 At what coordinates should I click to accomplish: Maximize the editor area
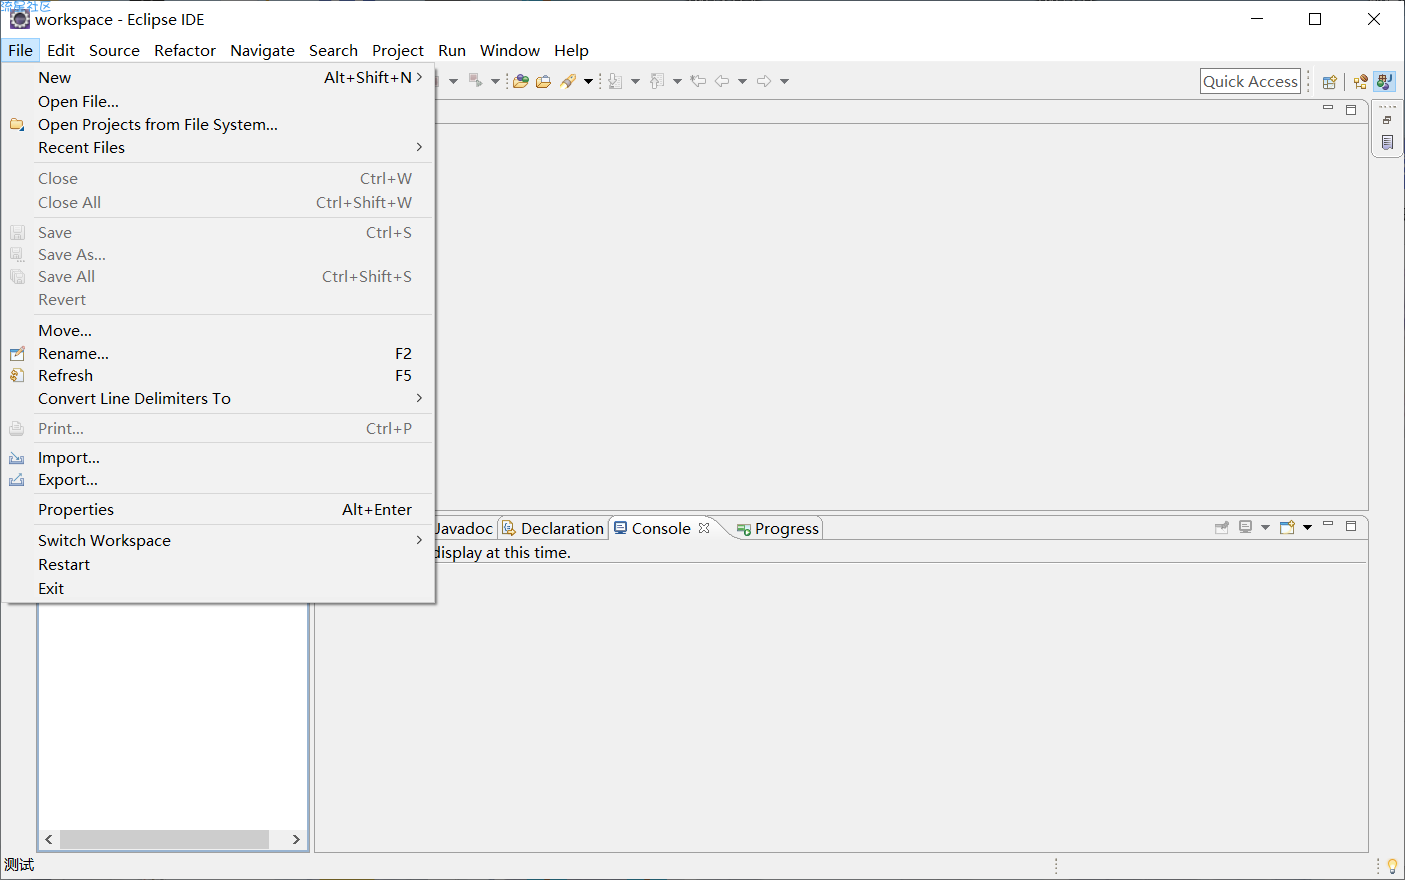(x=1351, y=110)
